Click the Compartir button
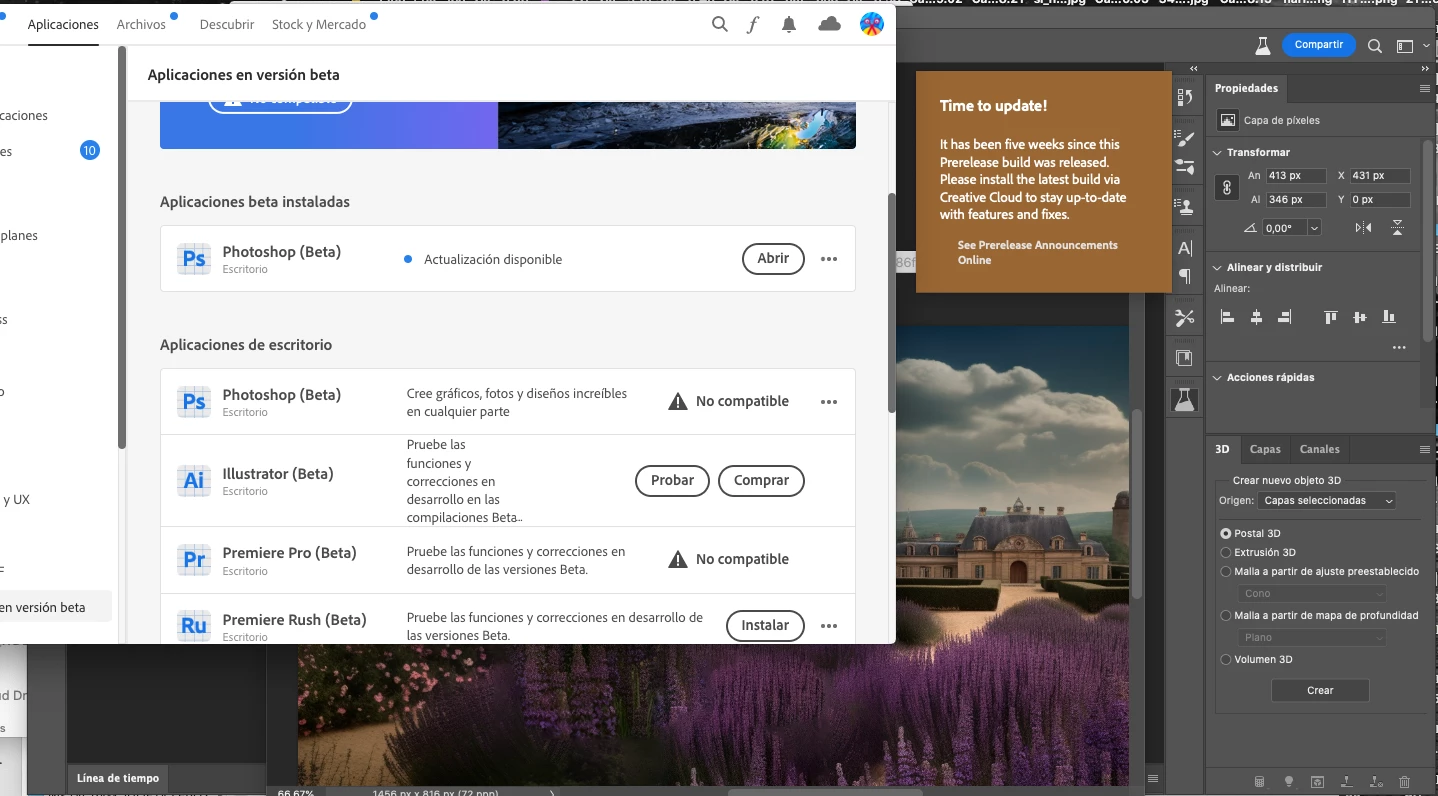 click(1318, 45)
